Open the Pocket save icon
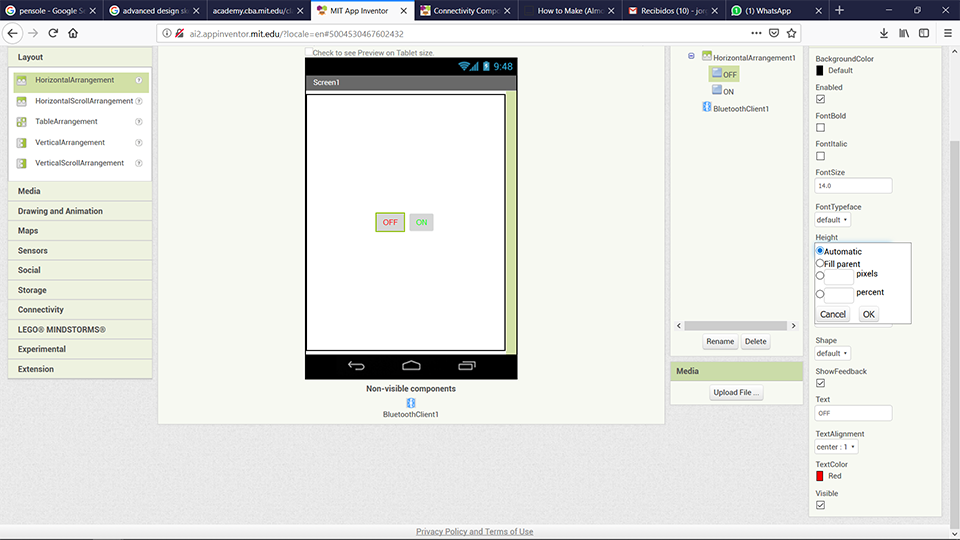 click(x=774, y=33)
